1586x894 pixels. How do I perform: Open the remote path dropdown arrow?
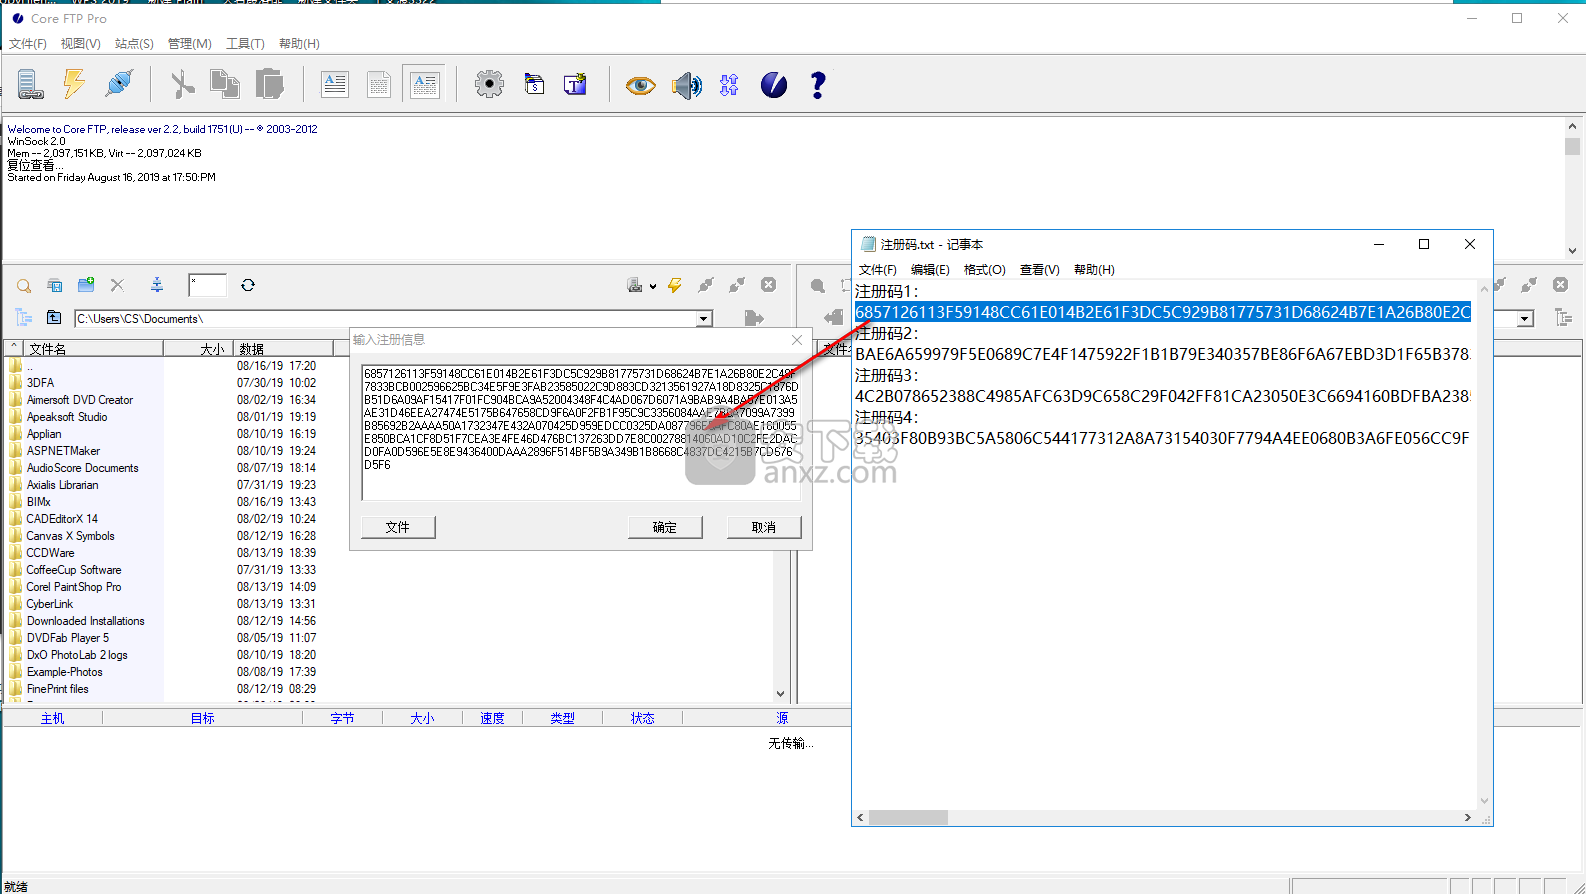click(x=1525, y=319)
